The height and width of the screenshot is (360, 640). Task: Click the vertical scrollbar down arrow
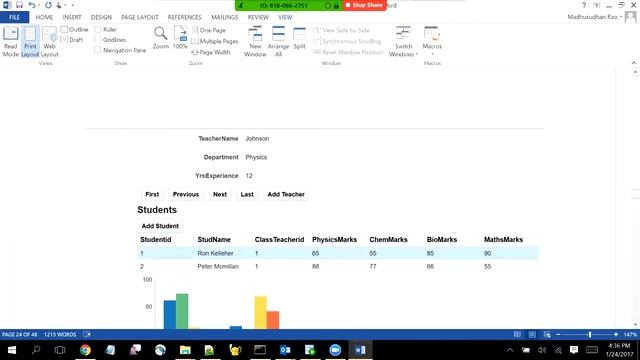tap(636, 325)
